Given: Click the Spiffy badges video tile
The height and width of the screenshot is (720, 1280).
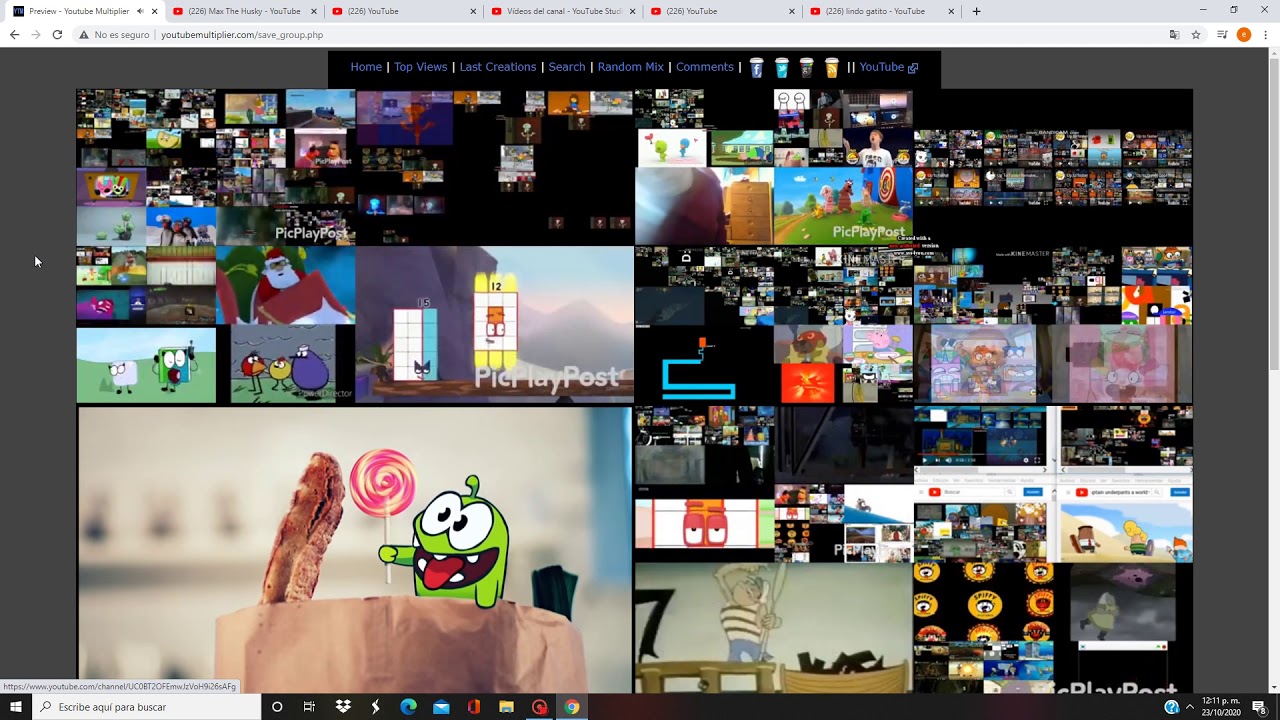Looking at the screenshot, I should [984, 601].
